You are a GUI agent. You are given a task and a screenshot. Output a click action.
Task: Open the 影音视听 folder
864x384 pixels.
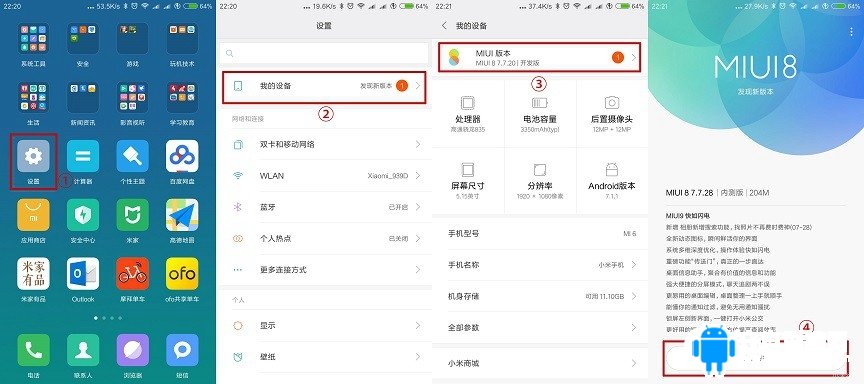(132, 98)
